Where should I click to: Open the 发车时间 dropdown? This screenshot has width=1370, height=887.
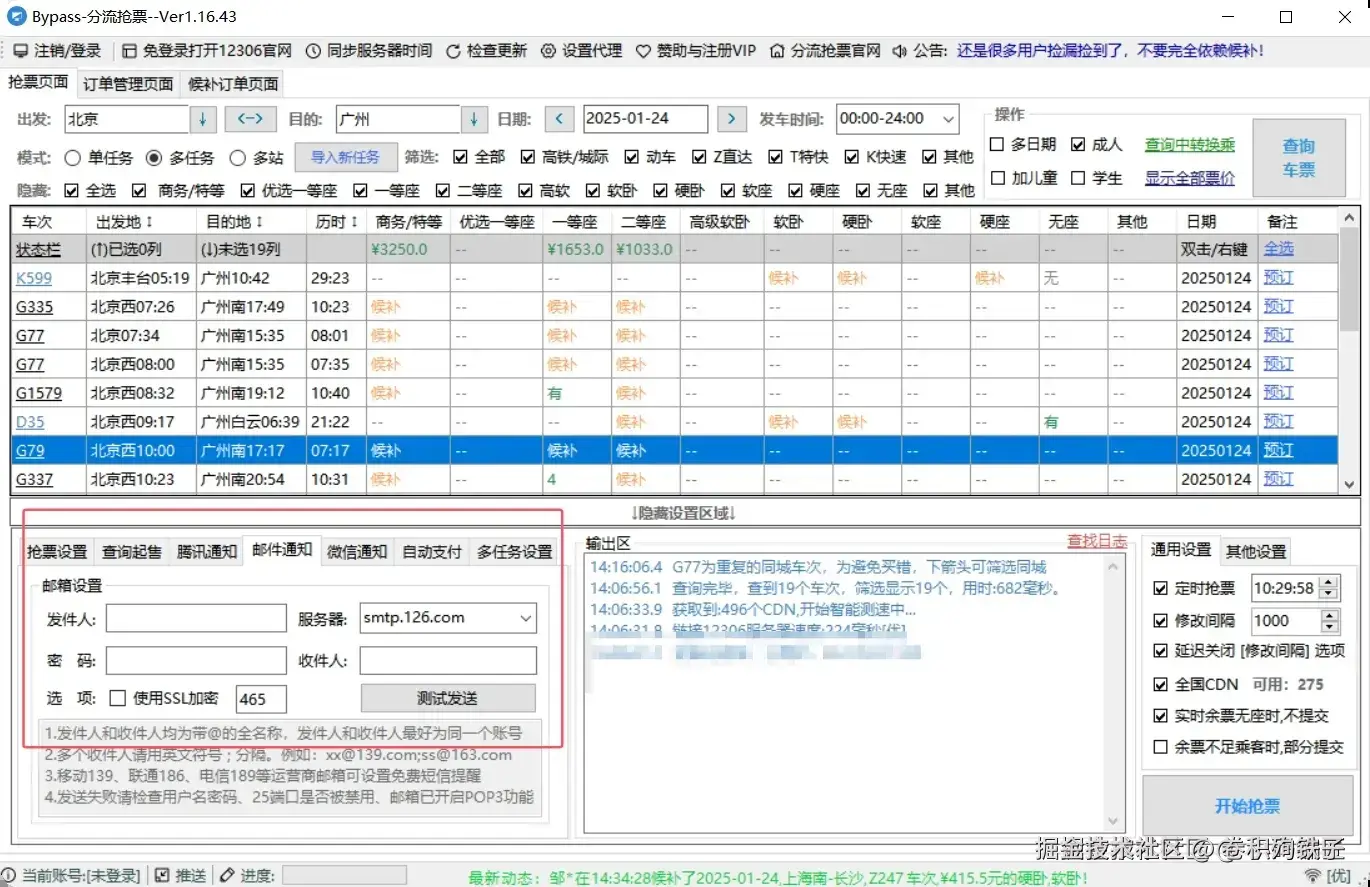pyautogui.click(x=948, y=119)
